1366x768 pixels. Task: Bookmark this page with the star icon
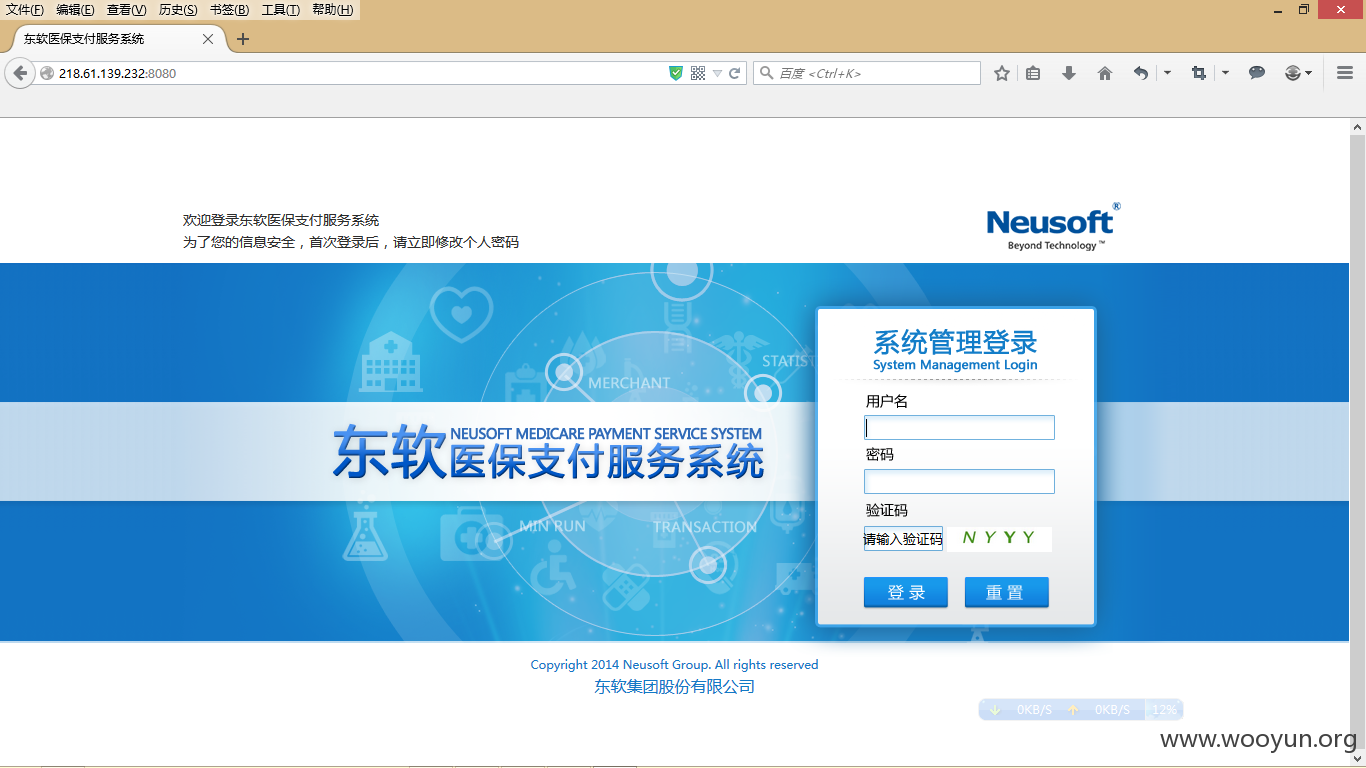point(1002,73)
